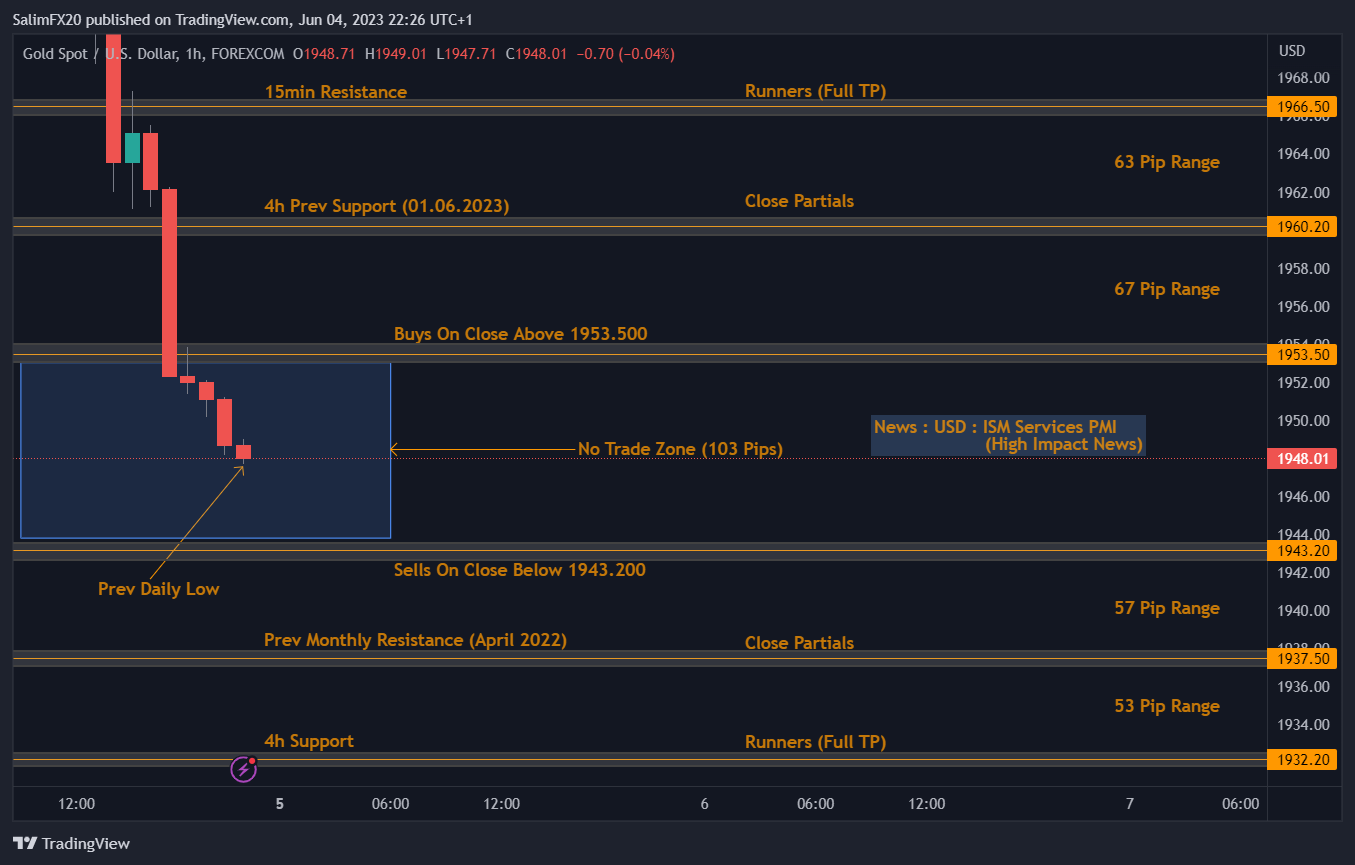1355x865 pixels.
Task: Click the red 1948.01 current price tag
Action: (x=1301, y=457)
